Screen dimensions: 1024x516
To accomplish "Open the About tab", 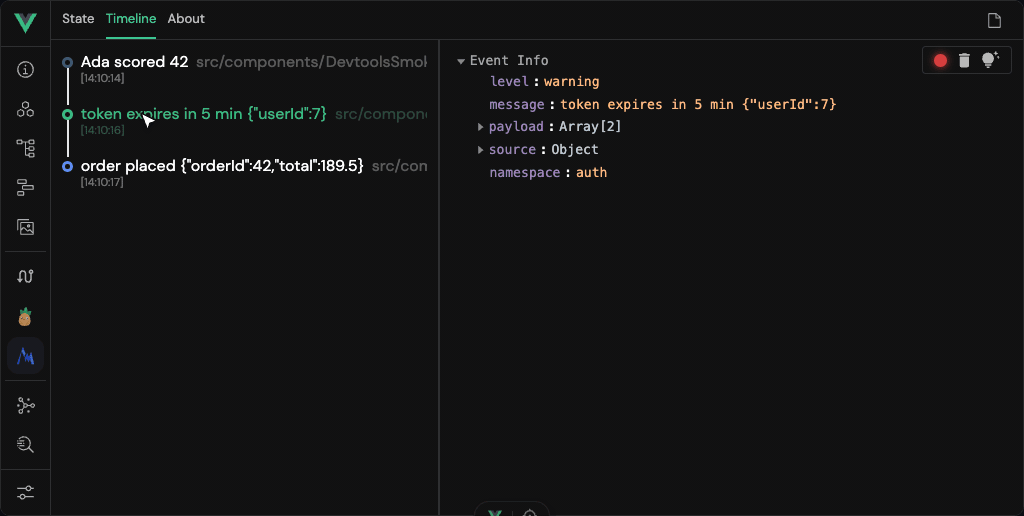I will pos(186,19).
